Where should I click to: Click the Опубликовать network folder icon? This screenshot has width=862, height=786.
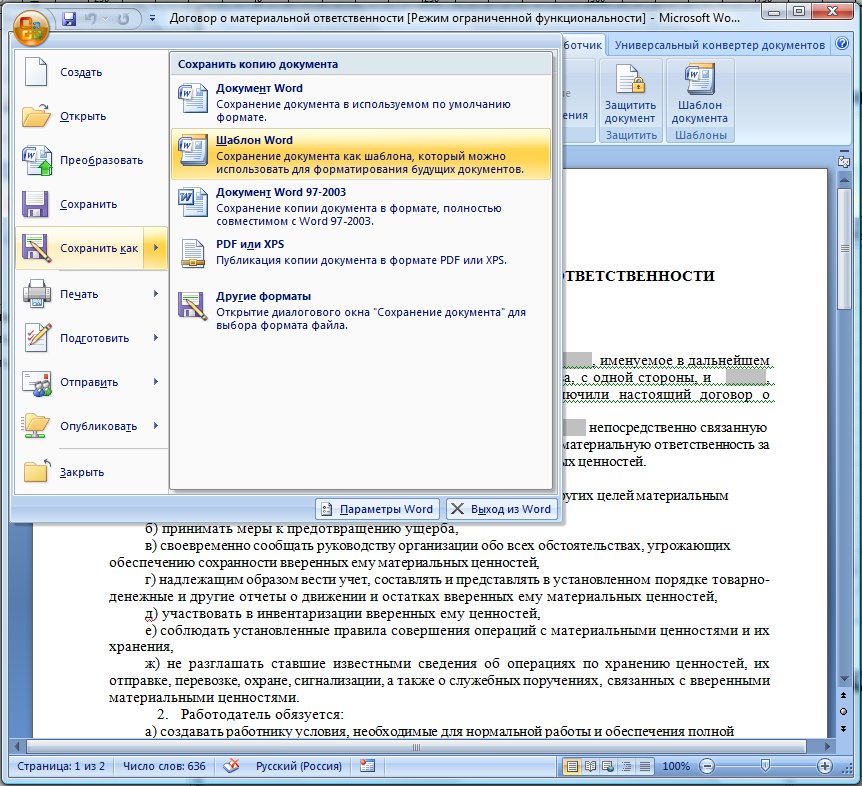tap(37, 426)
